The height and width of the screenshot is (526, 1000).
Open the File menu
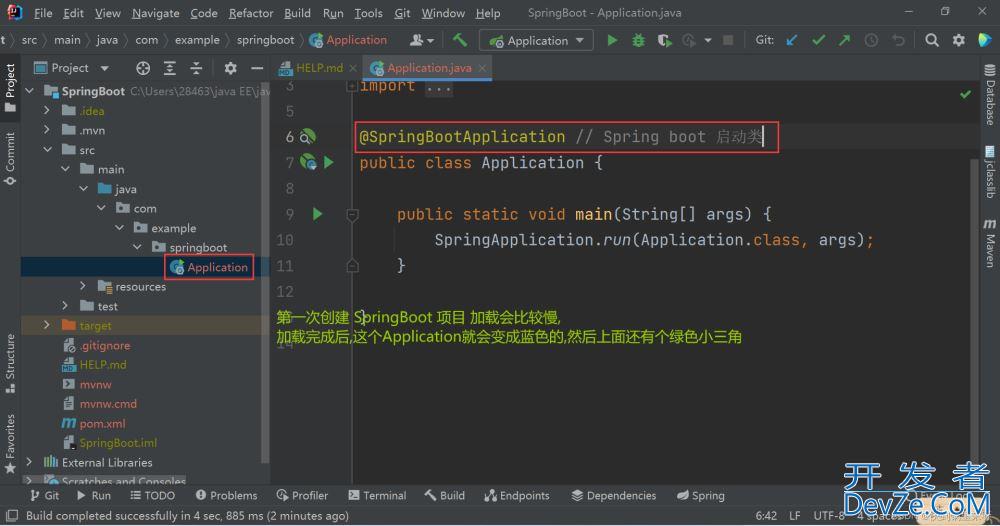[43, 13]
